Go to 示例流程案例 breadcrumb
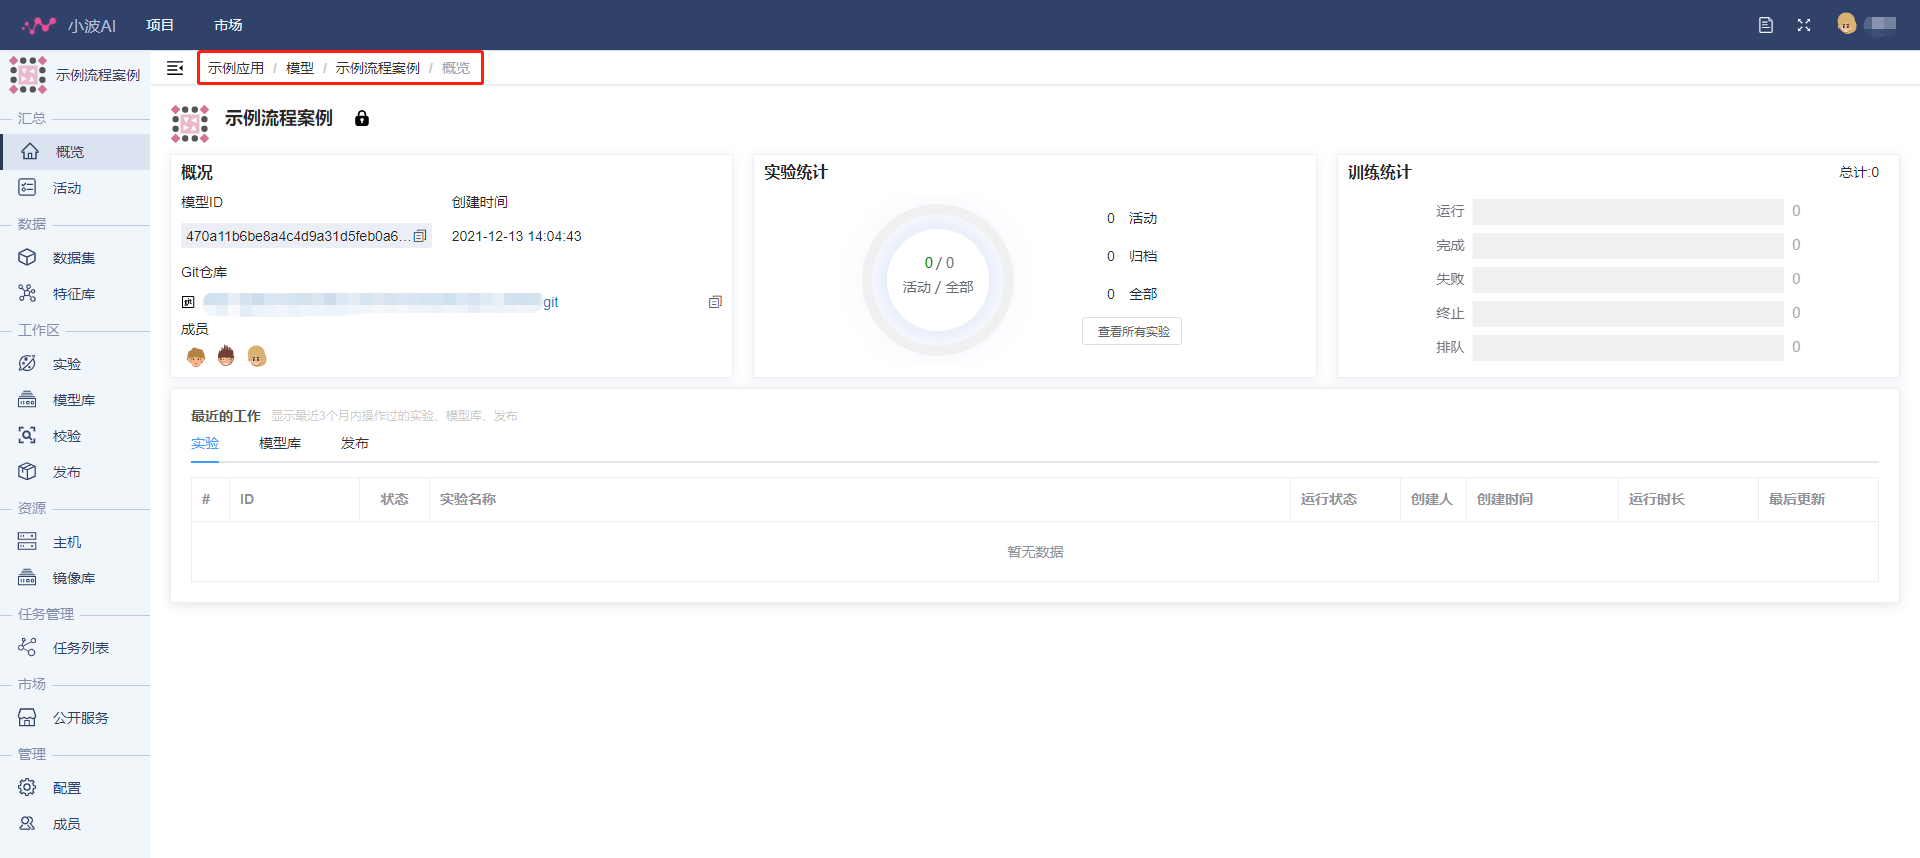This screenshot has height=858, width=1920. 378,68
